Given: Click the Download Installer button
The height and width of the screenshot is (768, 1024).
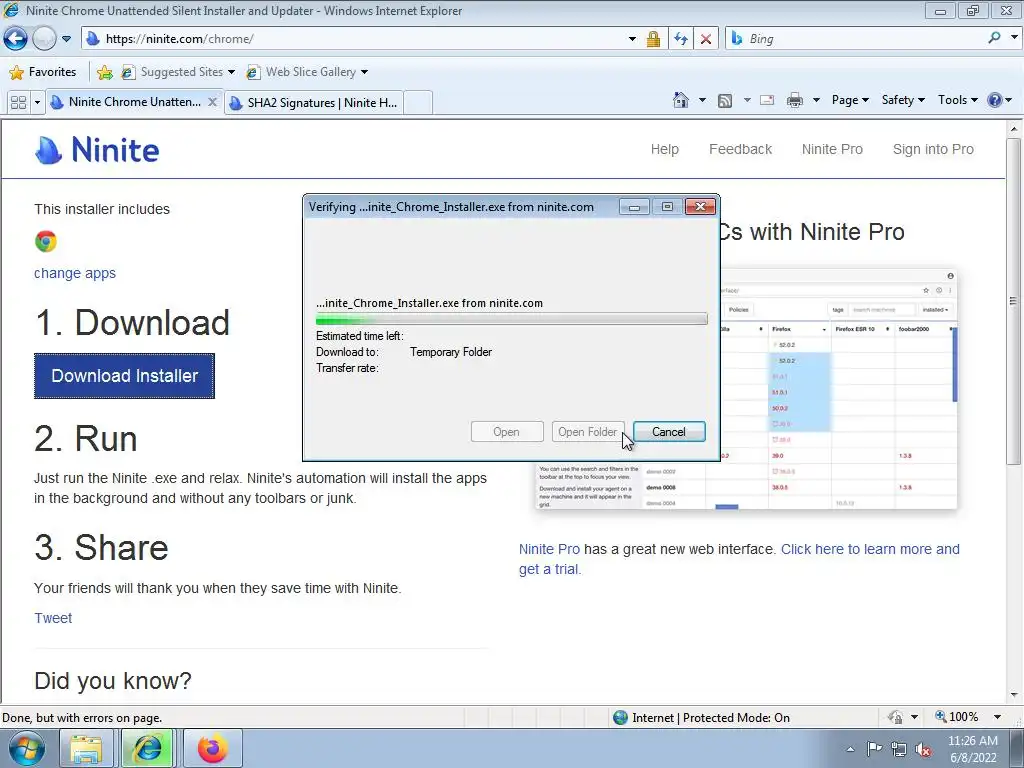Looking at the screenshot, I should 124,376.
